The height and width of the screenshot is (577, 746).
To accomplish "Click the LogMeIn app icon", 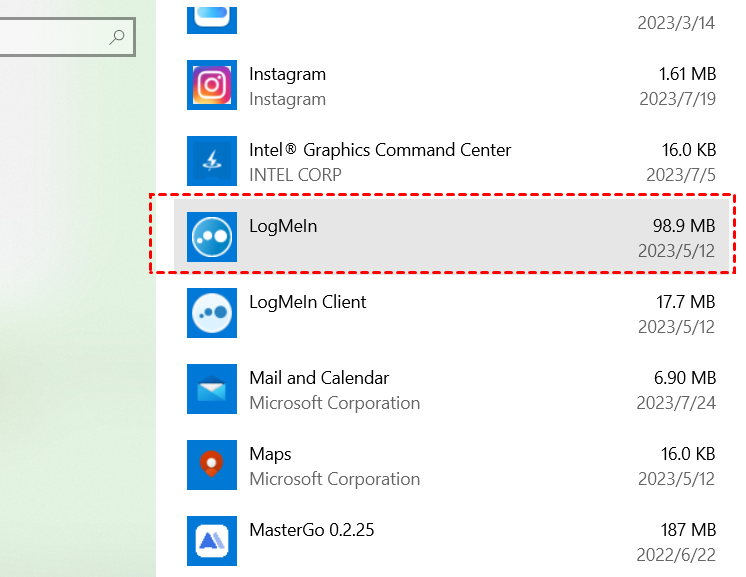I will (x=212, y=237).
